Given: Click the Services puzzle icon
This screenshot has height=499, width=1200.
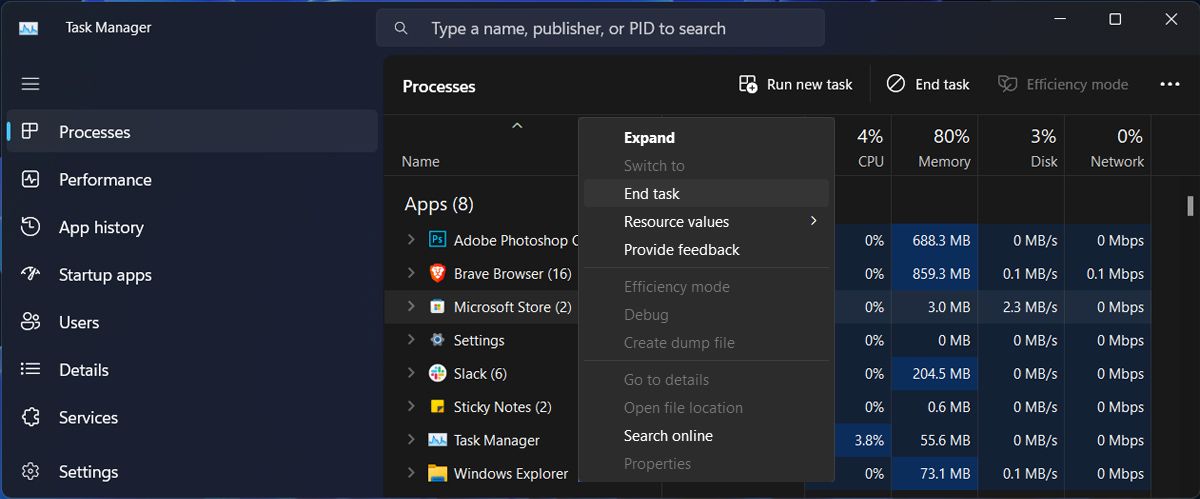Looking at the screenshot, I should coord(30,417).
